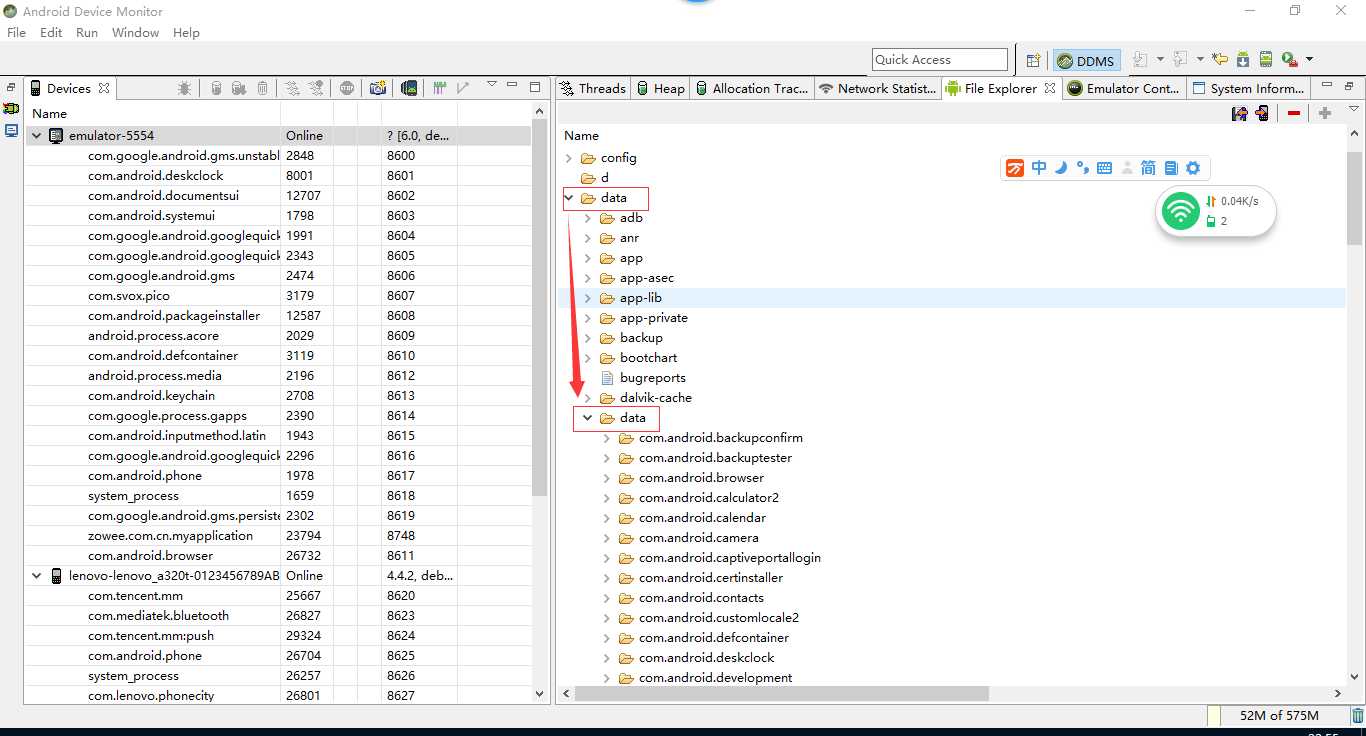Click the Cause GC trash icon in Devices toolbar
The width and height of the screenshot is (1366, 736).
pos(262,88)
